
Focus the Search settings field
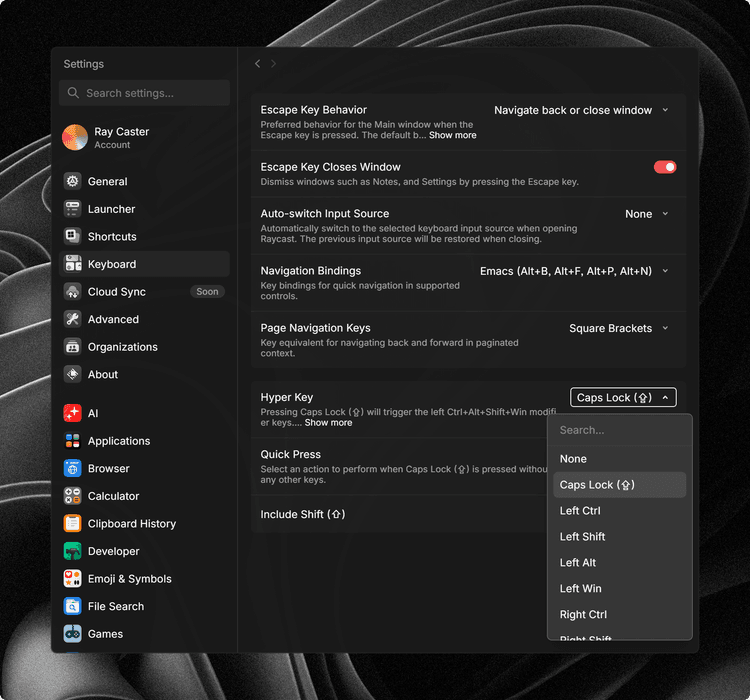tap(144, 93)
